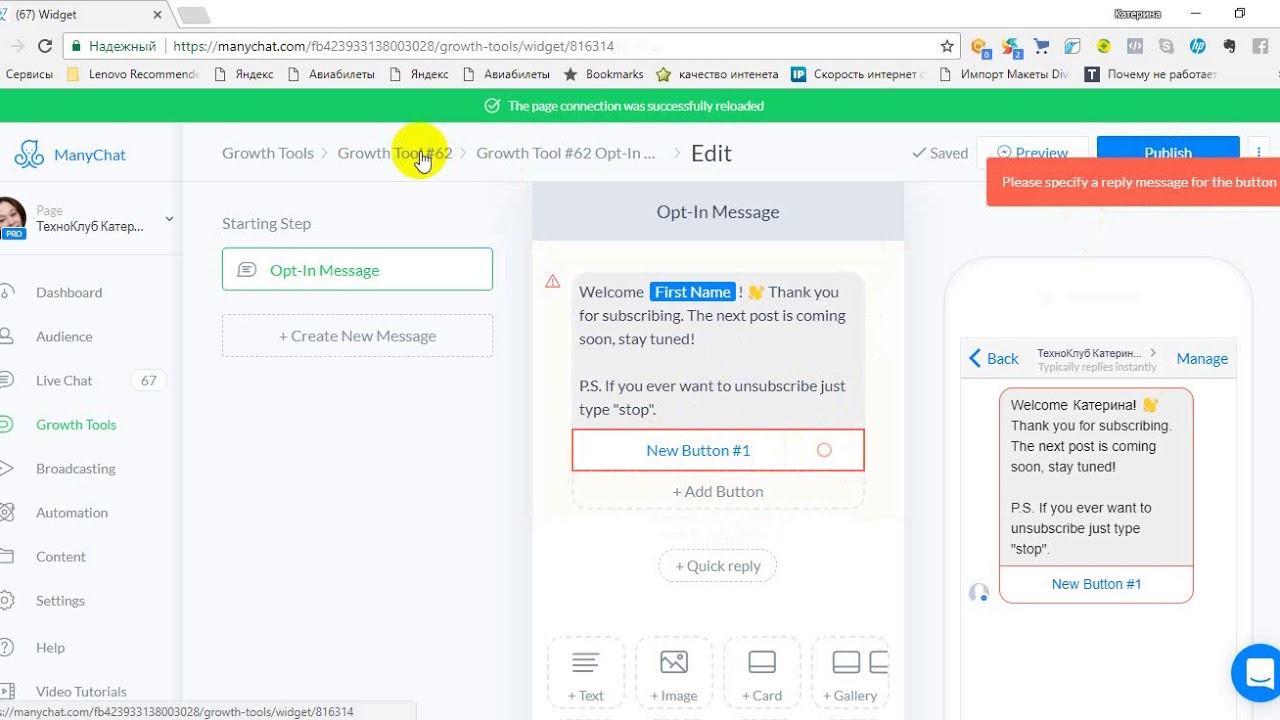The width and height of the screenshot is (1280, 720).
Task: Open the Авиабилеты bookmark after first Яндекс
Action: click(332, 74)
